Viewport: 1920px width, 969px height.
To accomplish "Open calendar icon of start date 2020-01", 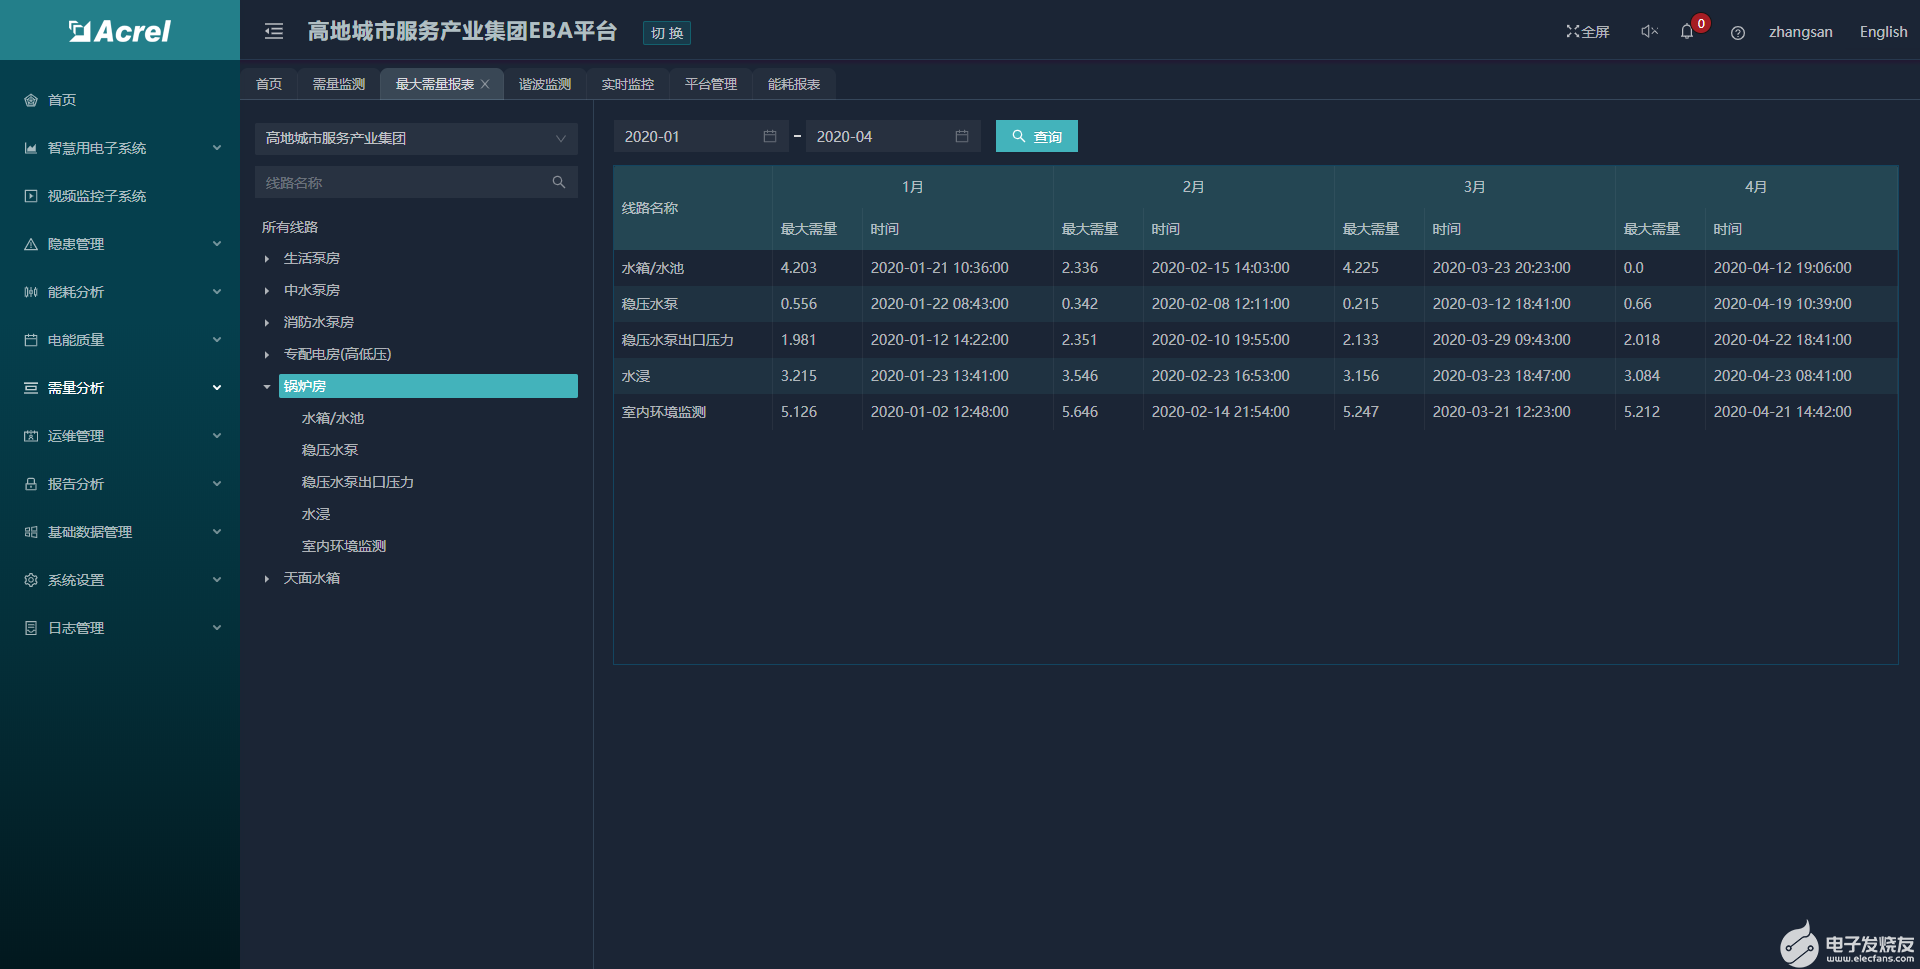I will click(x=770, y=136).
